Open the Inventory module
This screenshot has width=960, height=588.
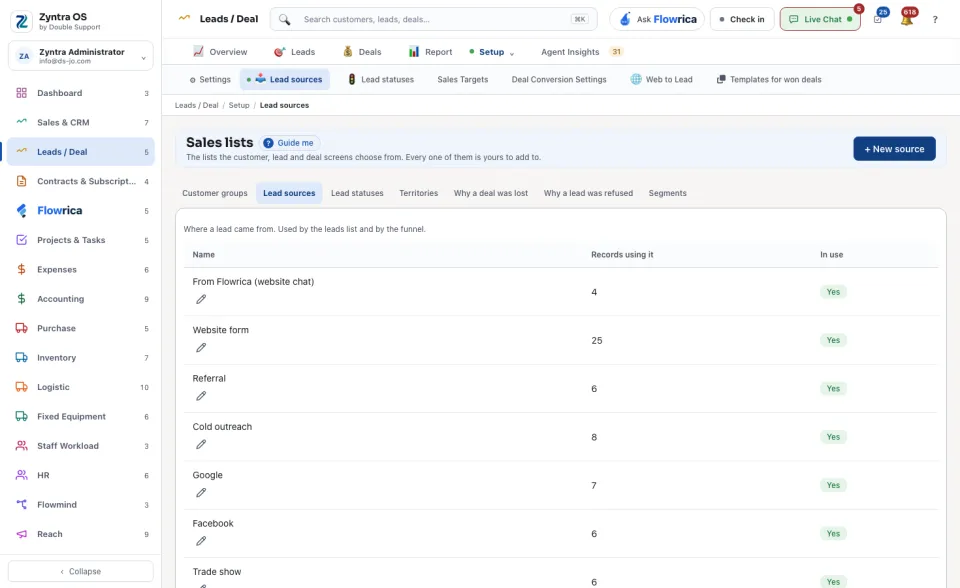pos(81,358)
